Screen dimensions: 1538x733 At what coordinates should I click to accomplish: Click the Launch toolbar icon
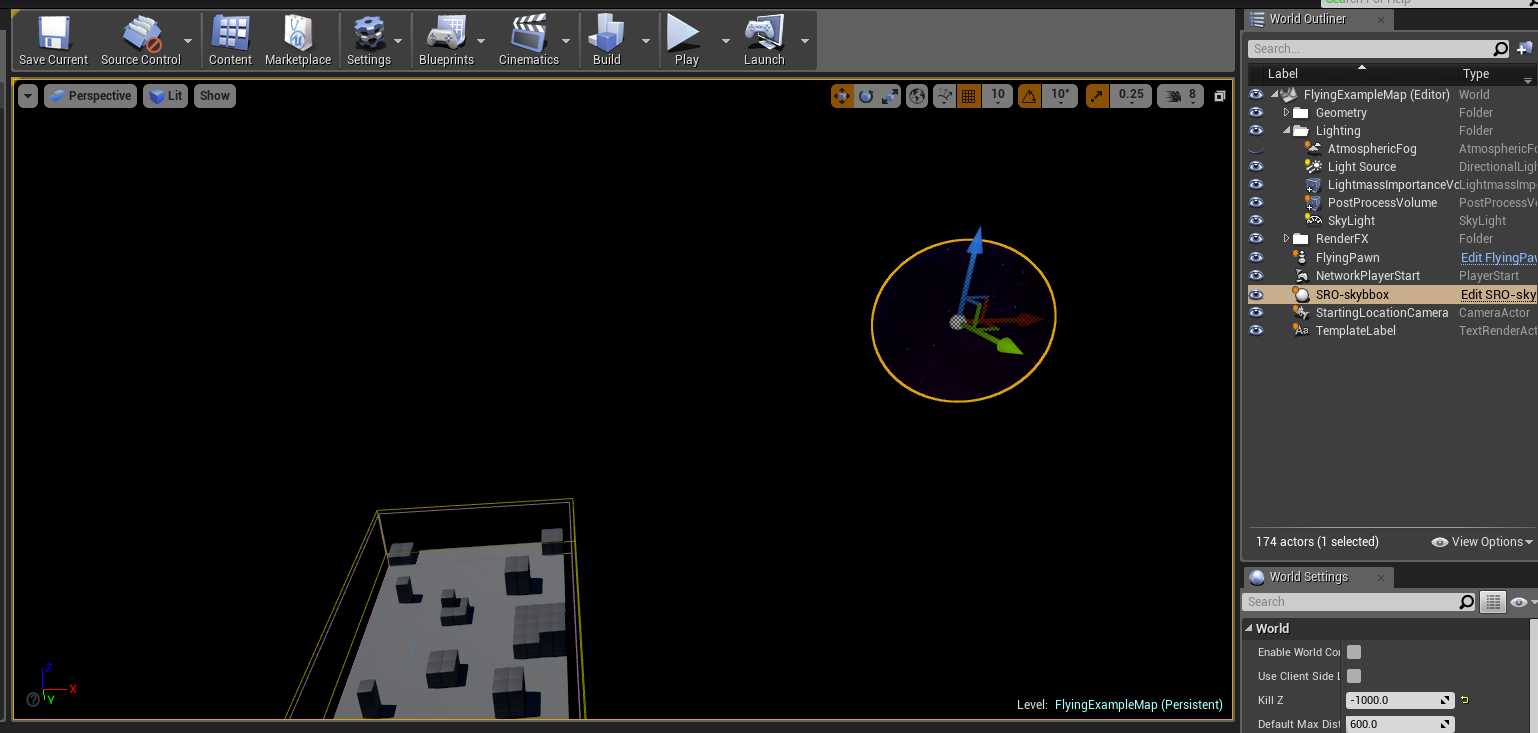(x=764, y=41)
